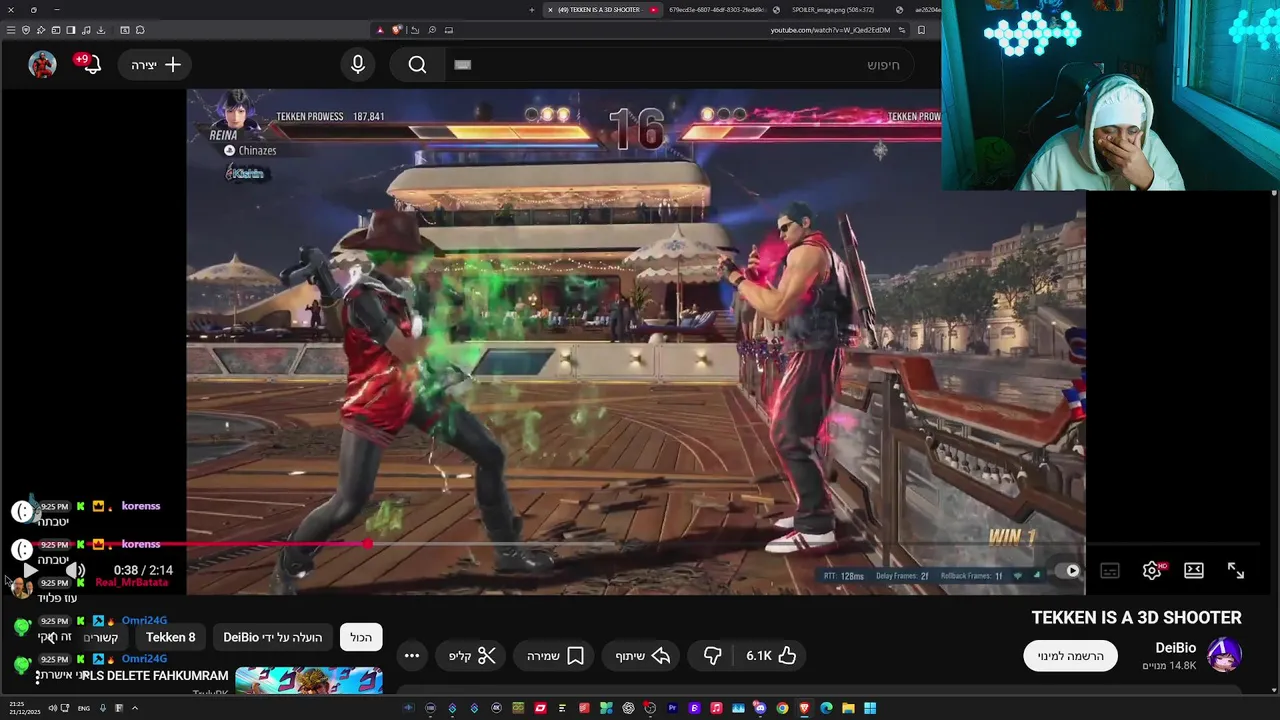Subscribe via הרשמה למינוי button
Viewport: 1280px width, 720px height.
tap(1070, 656)
